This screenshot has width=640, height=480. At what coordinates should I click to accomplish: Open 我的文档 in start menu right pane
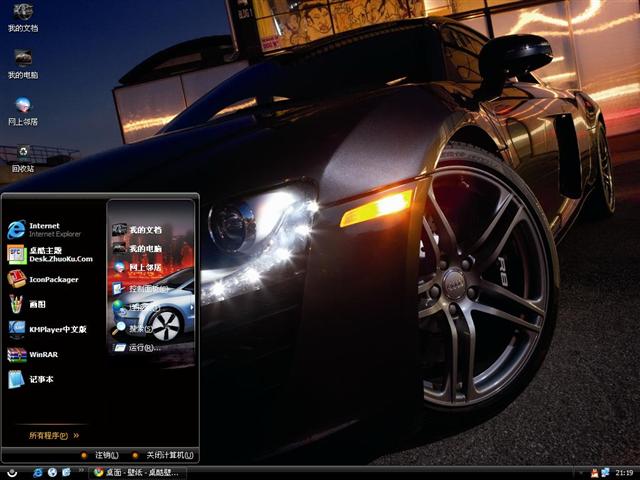coord(137,230)
